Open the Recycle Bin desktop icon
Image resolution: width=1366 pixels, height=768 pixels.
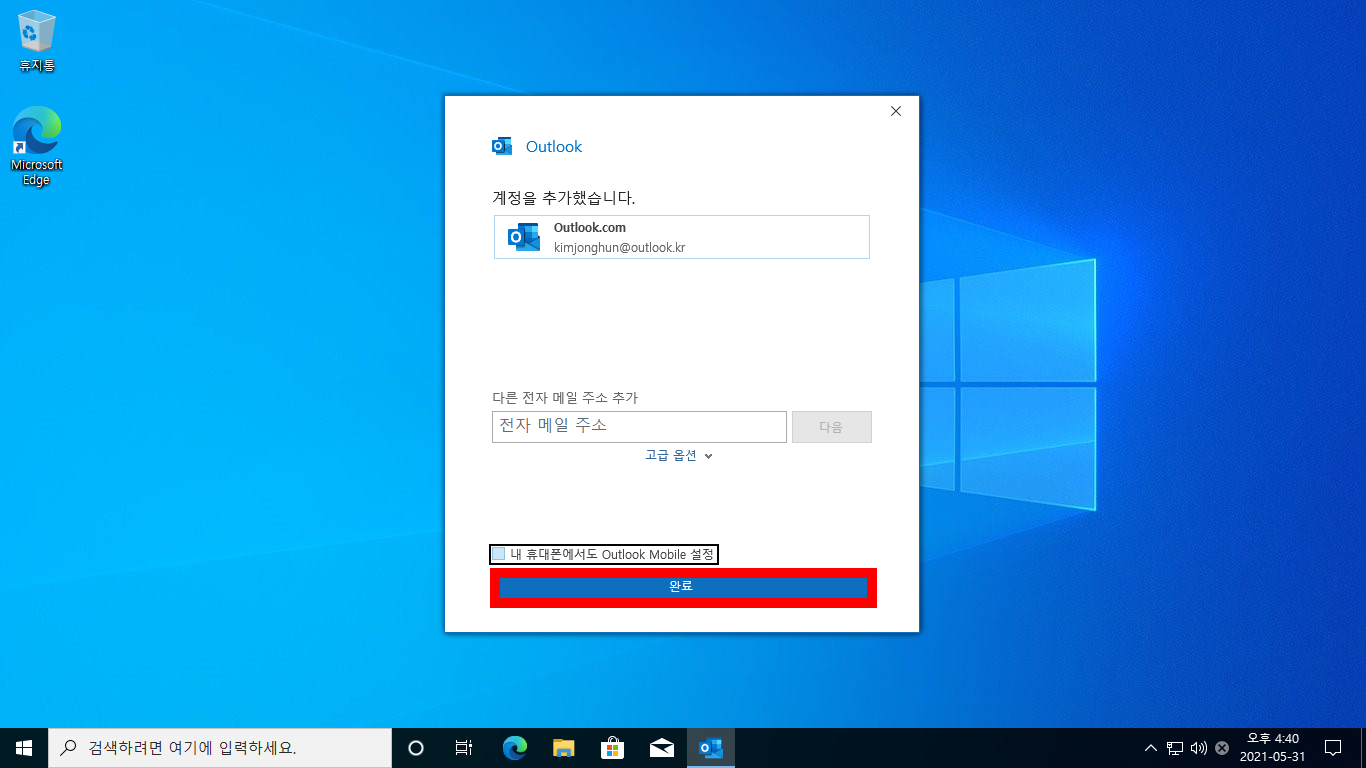tap(37, 41)
